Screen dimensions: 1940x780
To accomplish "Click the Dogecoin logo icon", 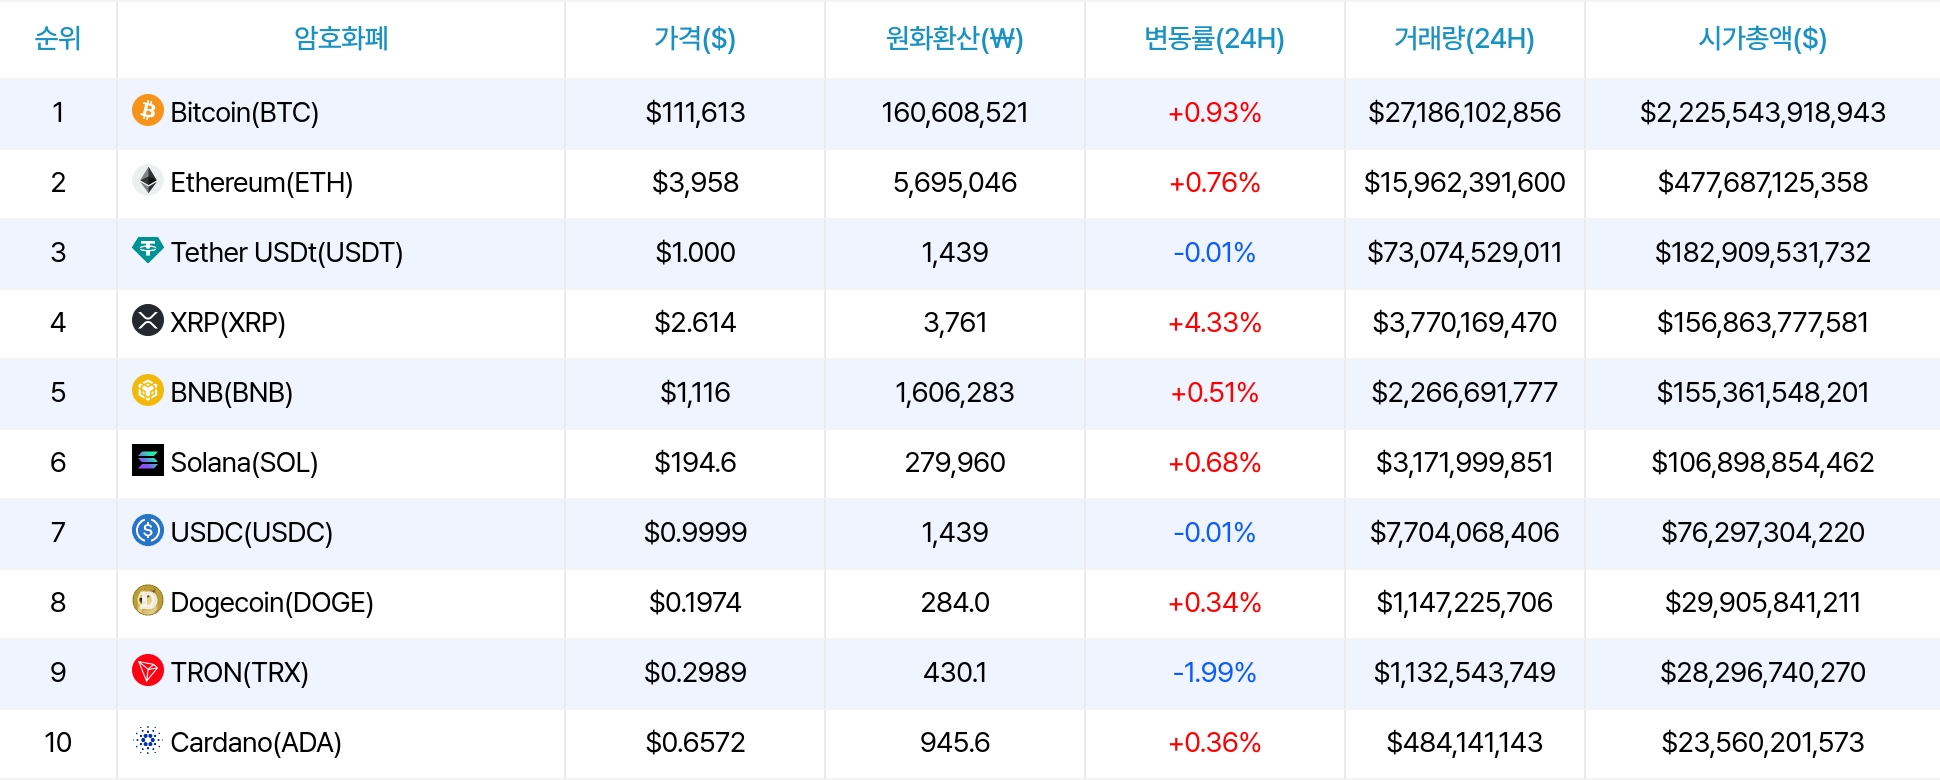I will point(148,600).
